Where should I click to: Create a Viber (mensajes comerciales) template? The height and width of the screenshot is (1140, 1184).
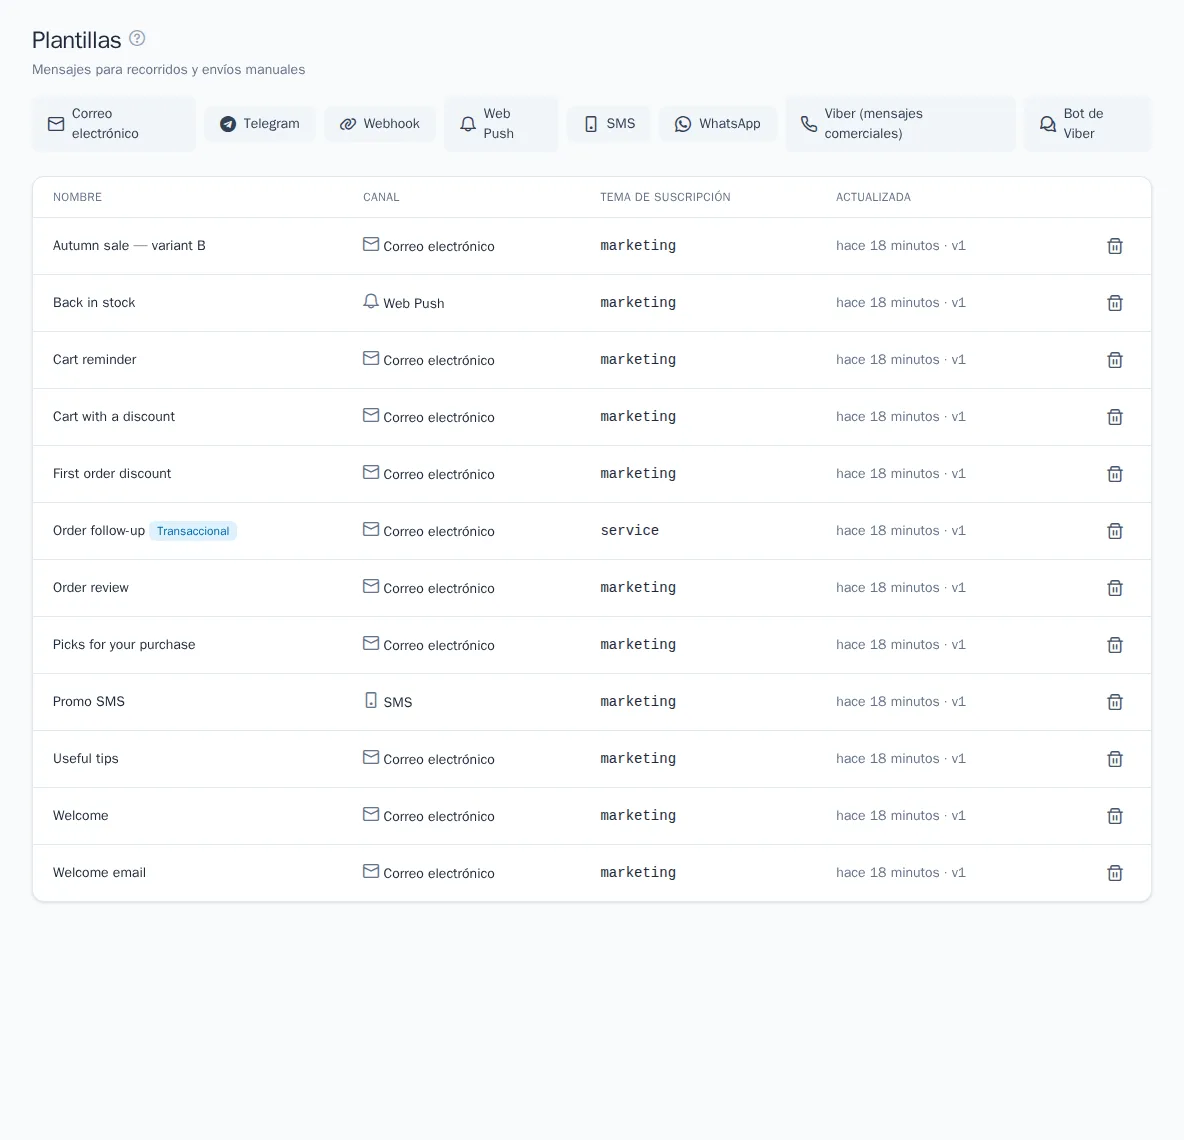pos(901,124)
